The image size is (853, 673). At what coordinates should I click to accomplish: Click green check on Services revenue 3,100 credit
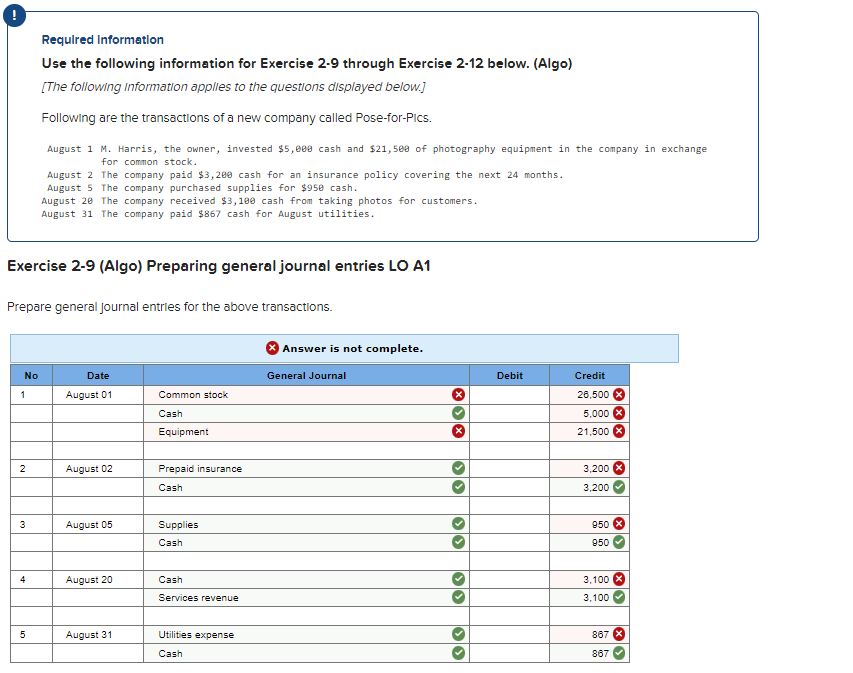click(619, 597)
